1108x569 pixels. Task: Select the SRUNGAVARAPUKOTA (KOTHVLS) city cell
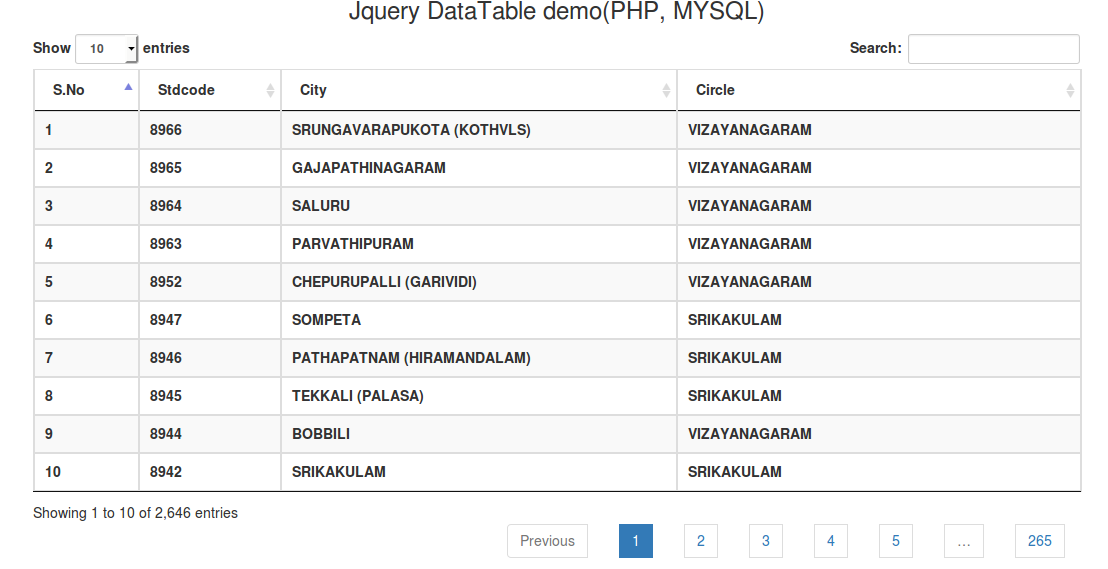tap(479, 130)
